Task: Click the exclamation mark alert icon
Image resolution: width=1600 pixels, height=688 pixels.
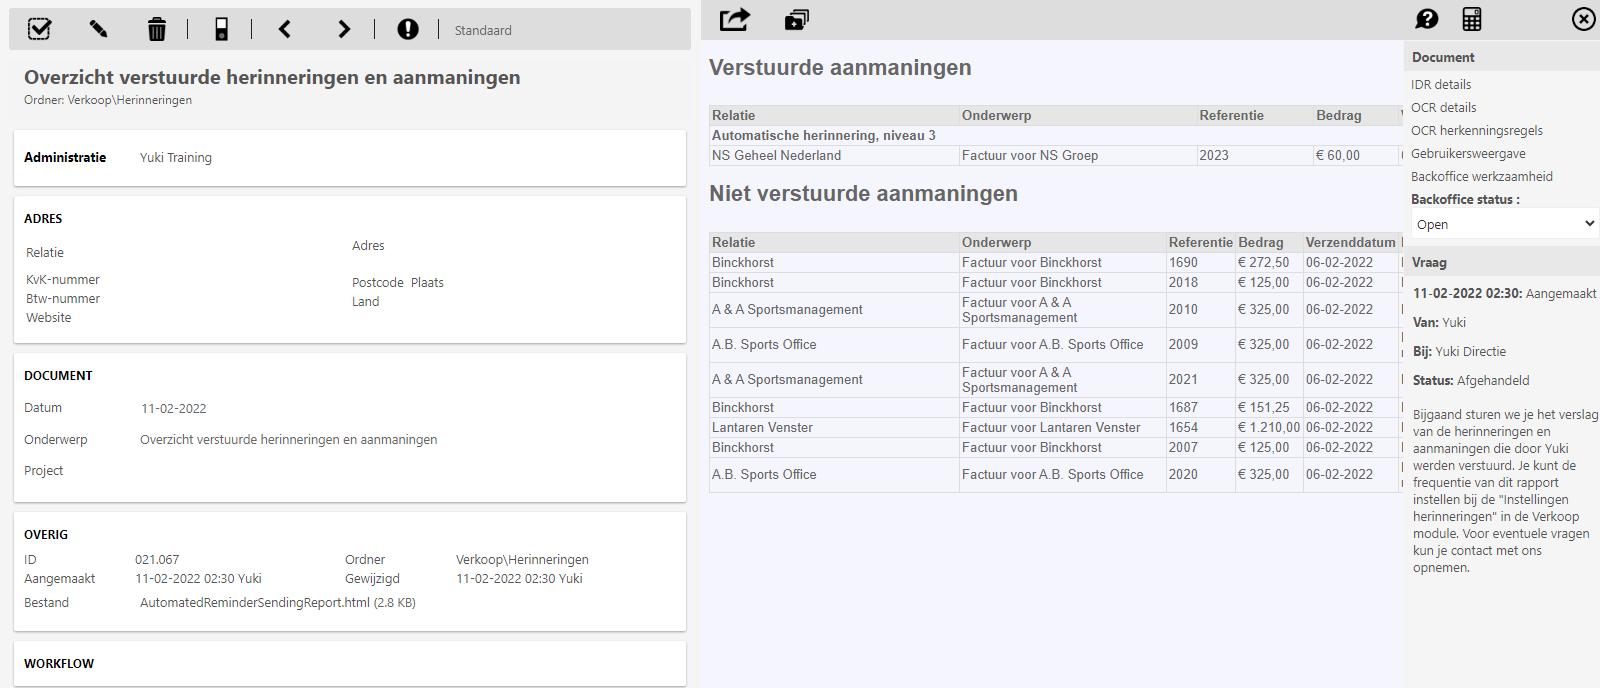Action: click(x=408, y=29)
